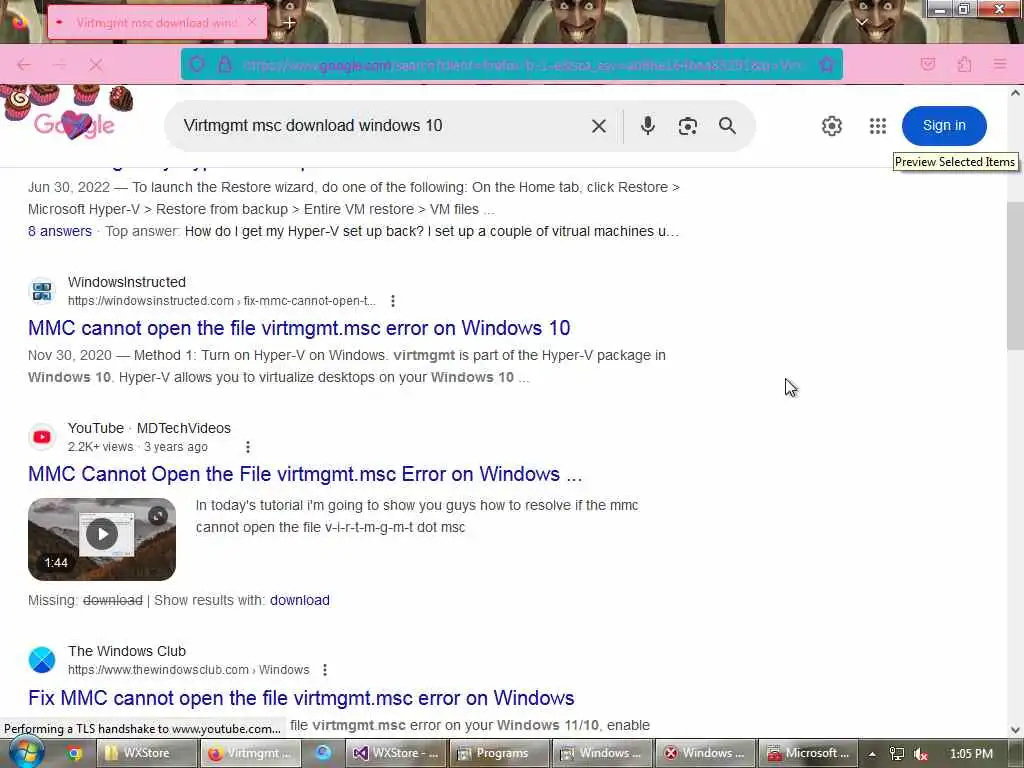
Task: Click the YouTube MDTechVideos source label
Action: 149,428
